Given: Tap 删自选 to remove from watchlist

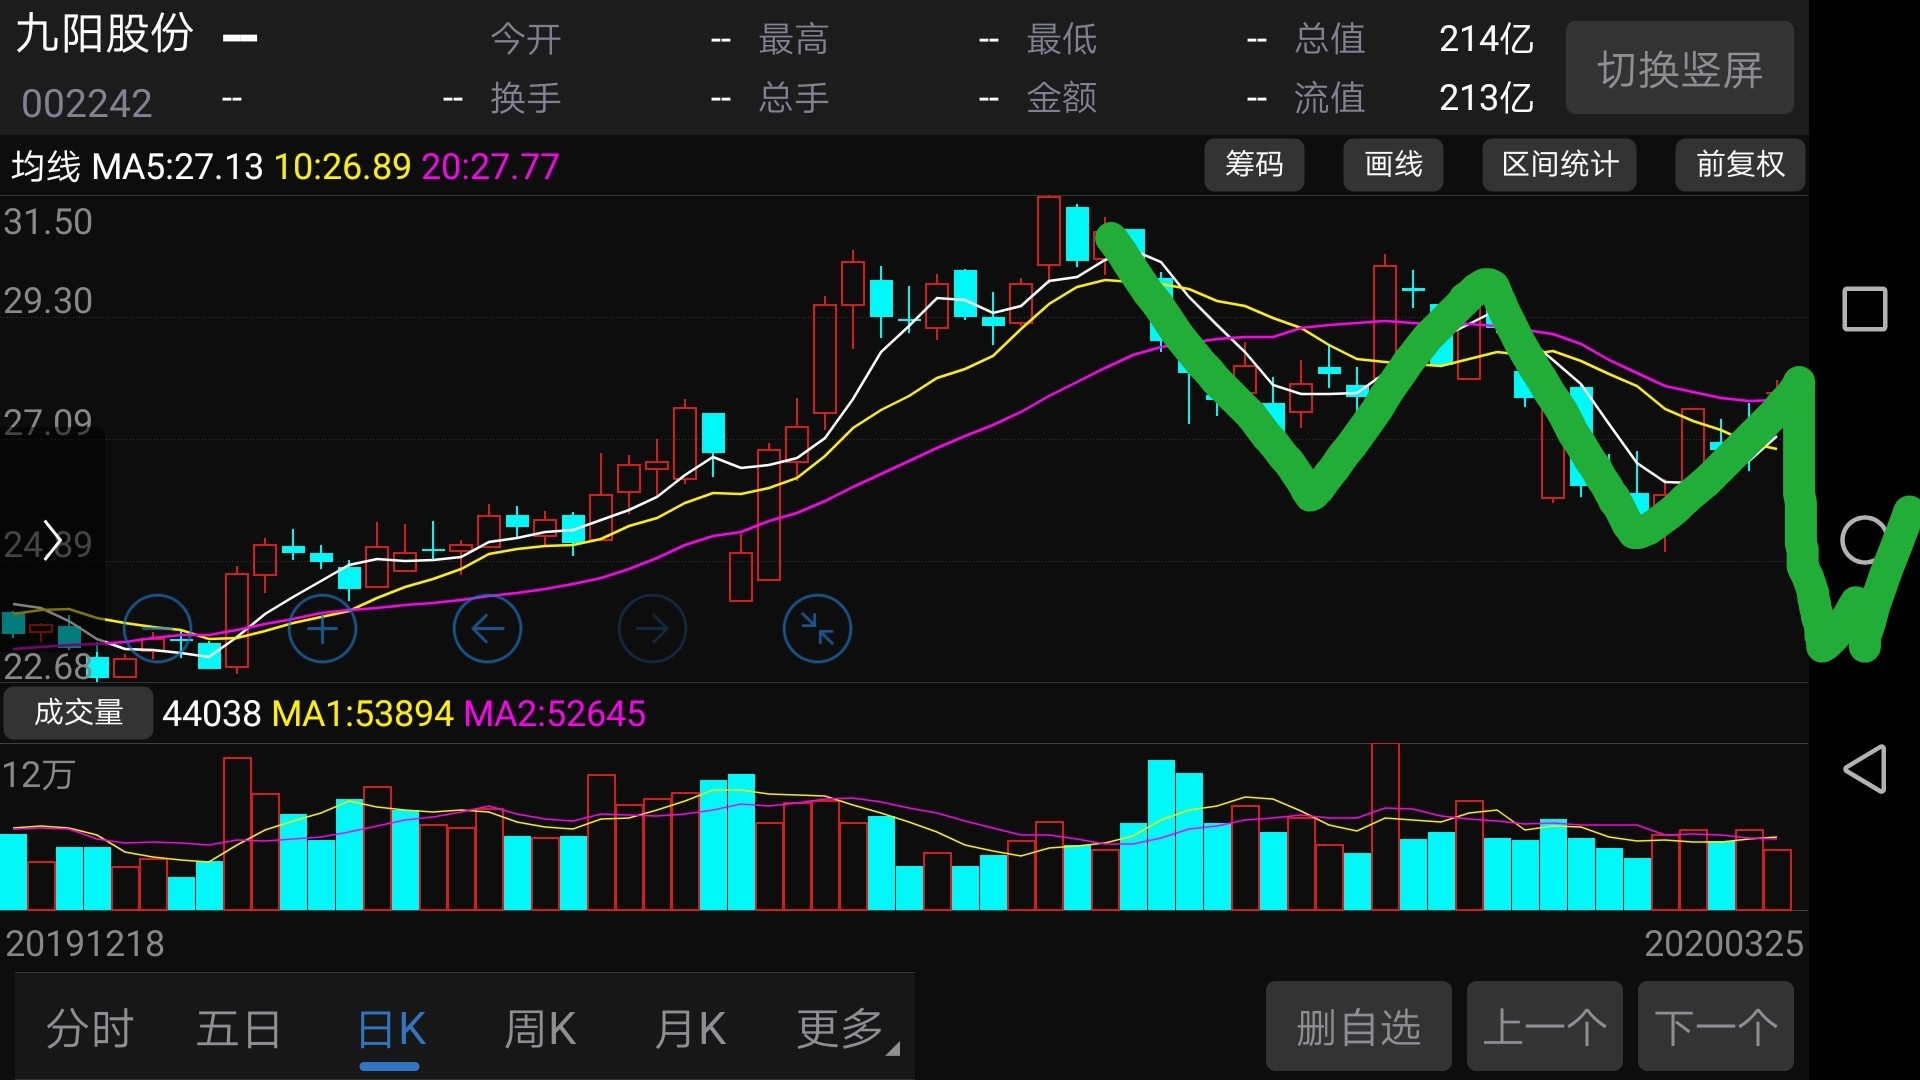Looking at the screenshot, I should (x=1358, y=1027).
